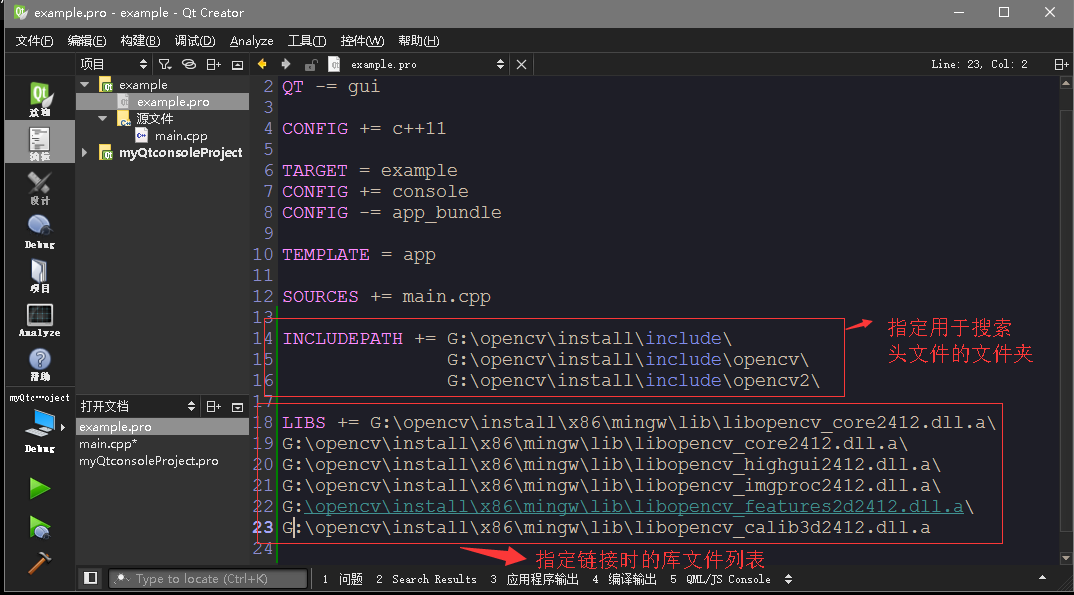Collapse the example project tree node
The height and width of the screenshot is (595, 1074).
(x=85, y=85)
